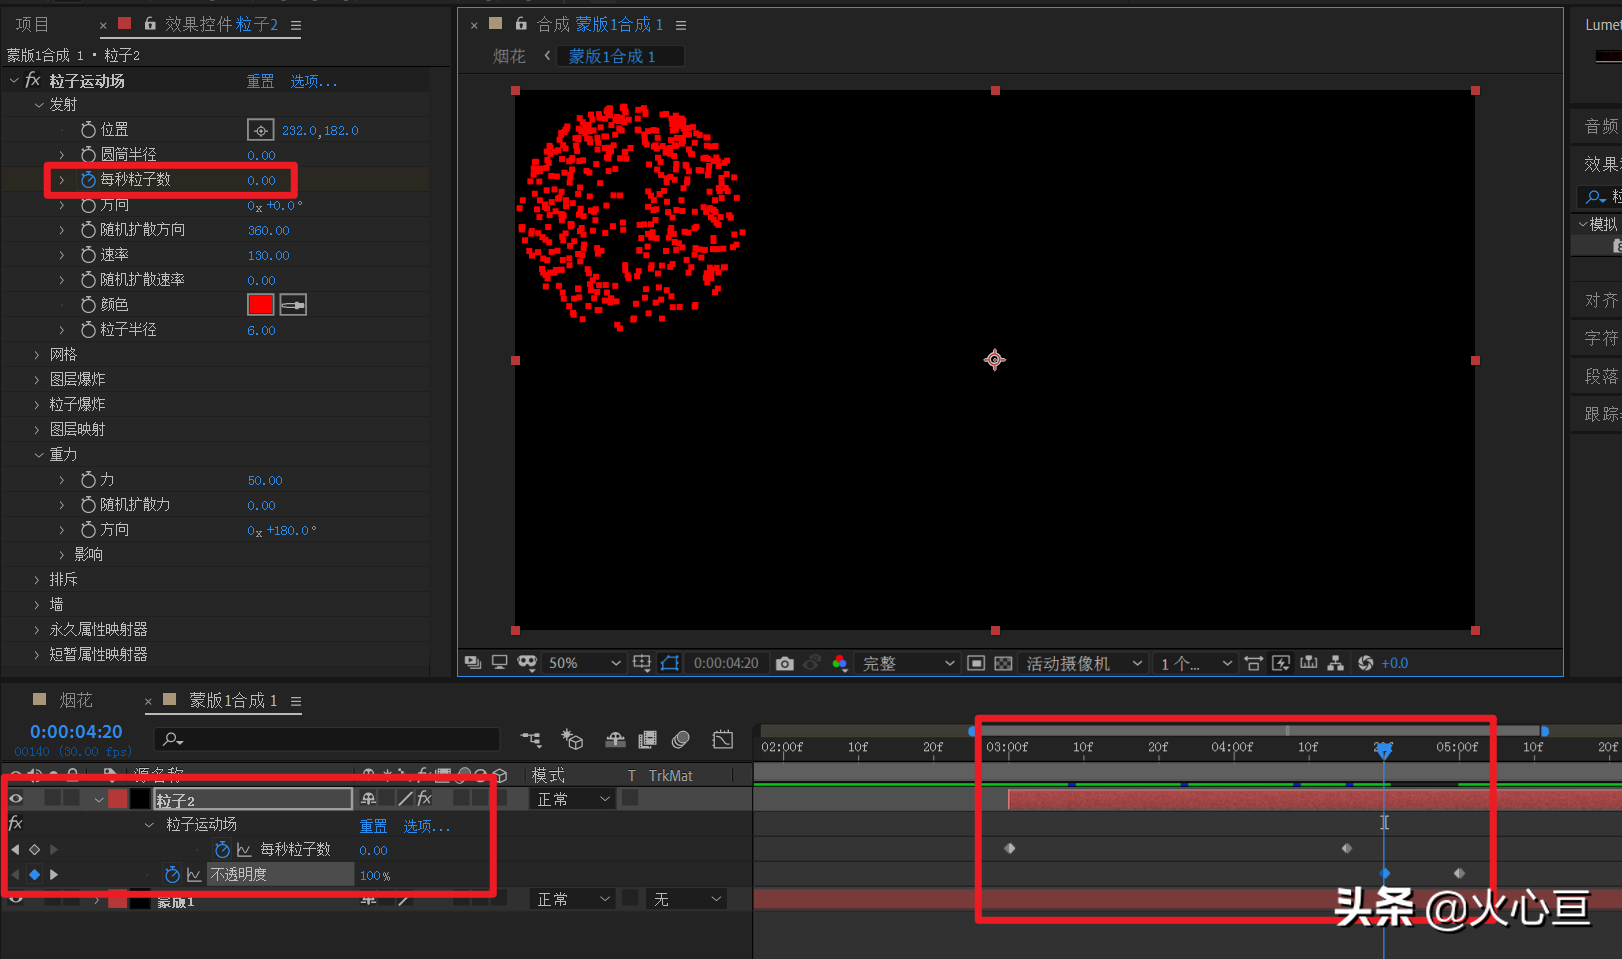Screen dimensions: 1622x959
Task: Click the position crosshair picker button
Action: point(260,130)
